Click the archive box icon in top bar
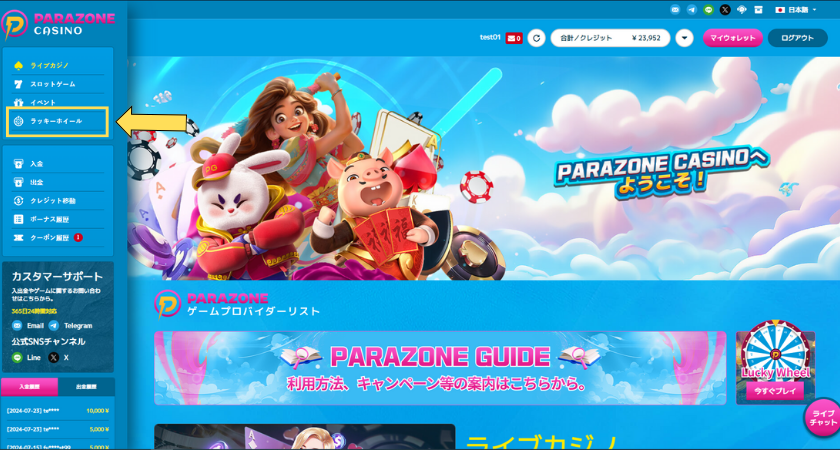 [x=758, y=10]
